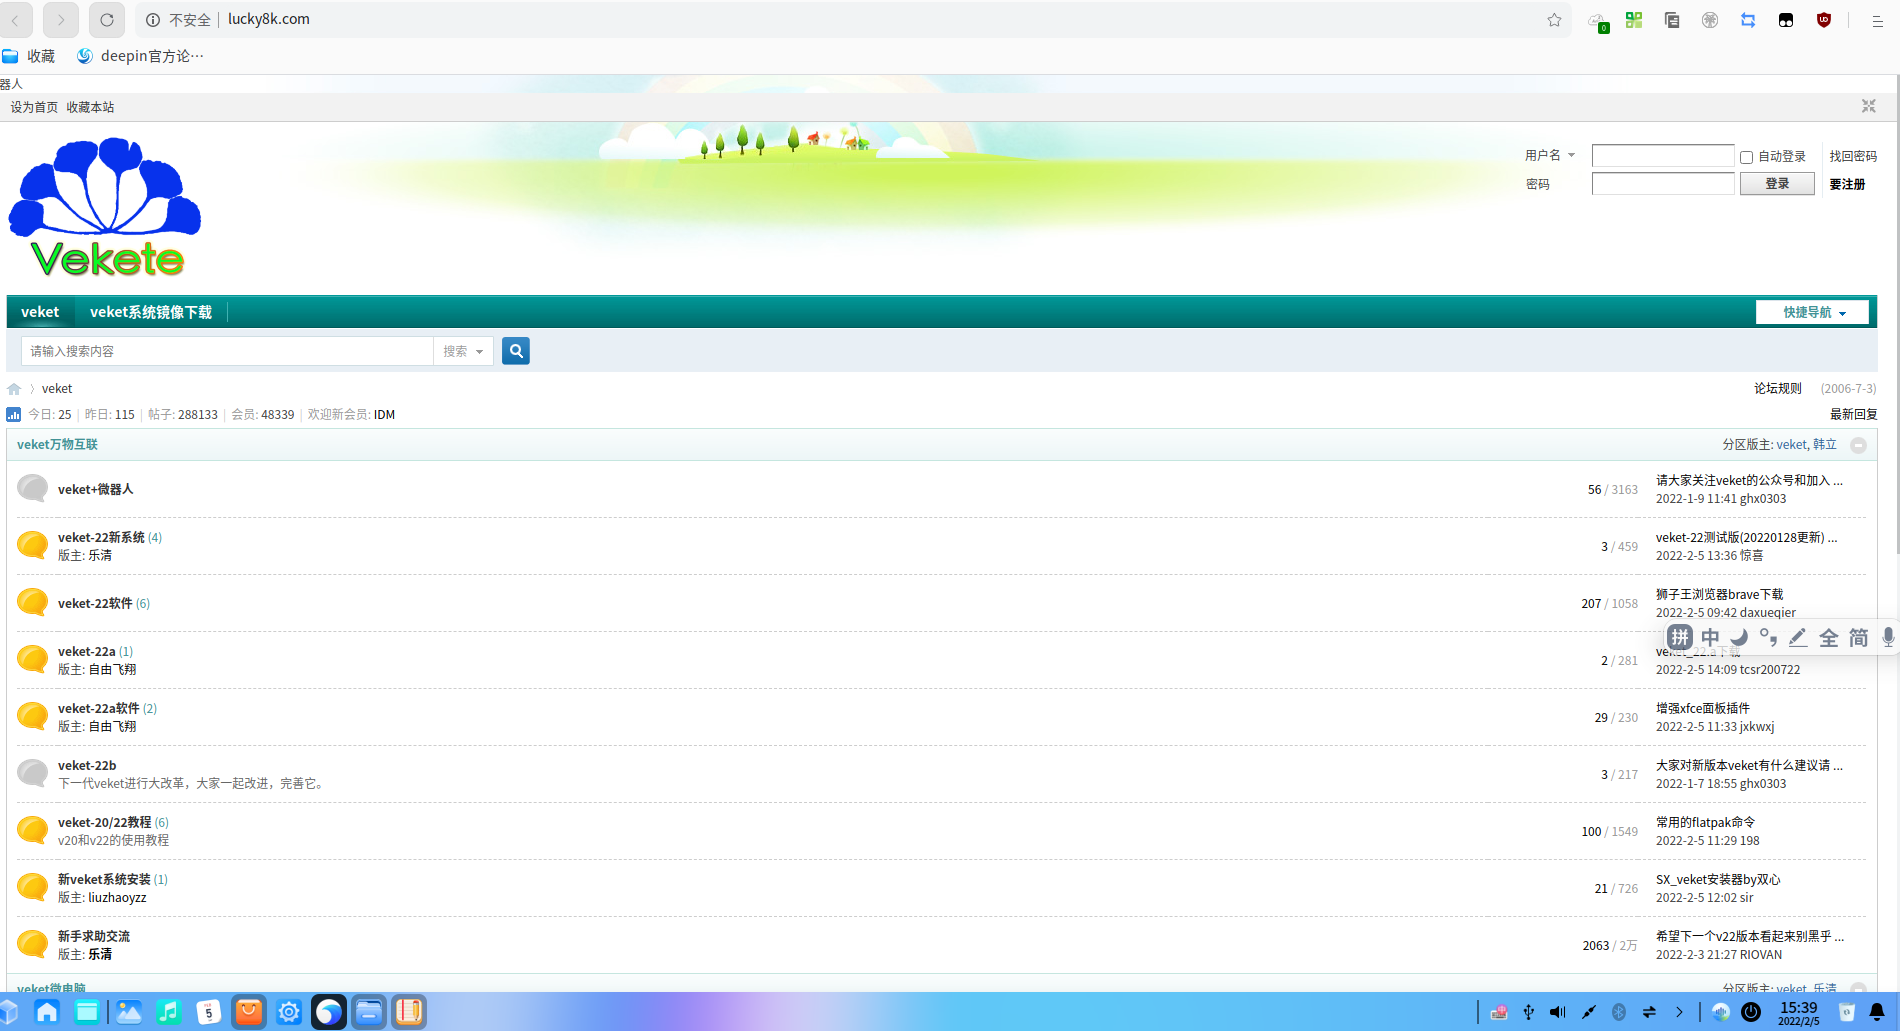Open the deepin官方论坛 bookmark
Screen dimensions: 1900x1031
(140, 56)
